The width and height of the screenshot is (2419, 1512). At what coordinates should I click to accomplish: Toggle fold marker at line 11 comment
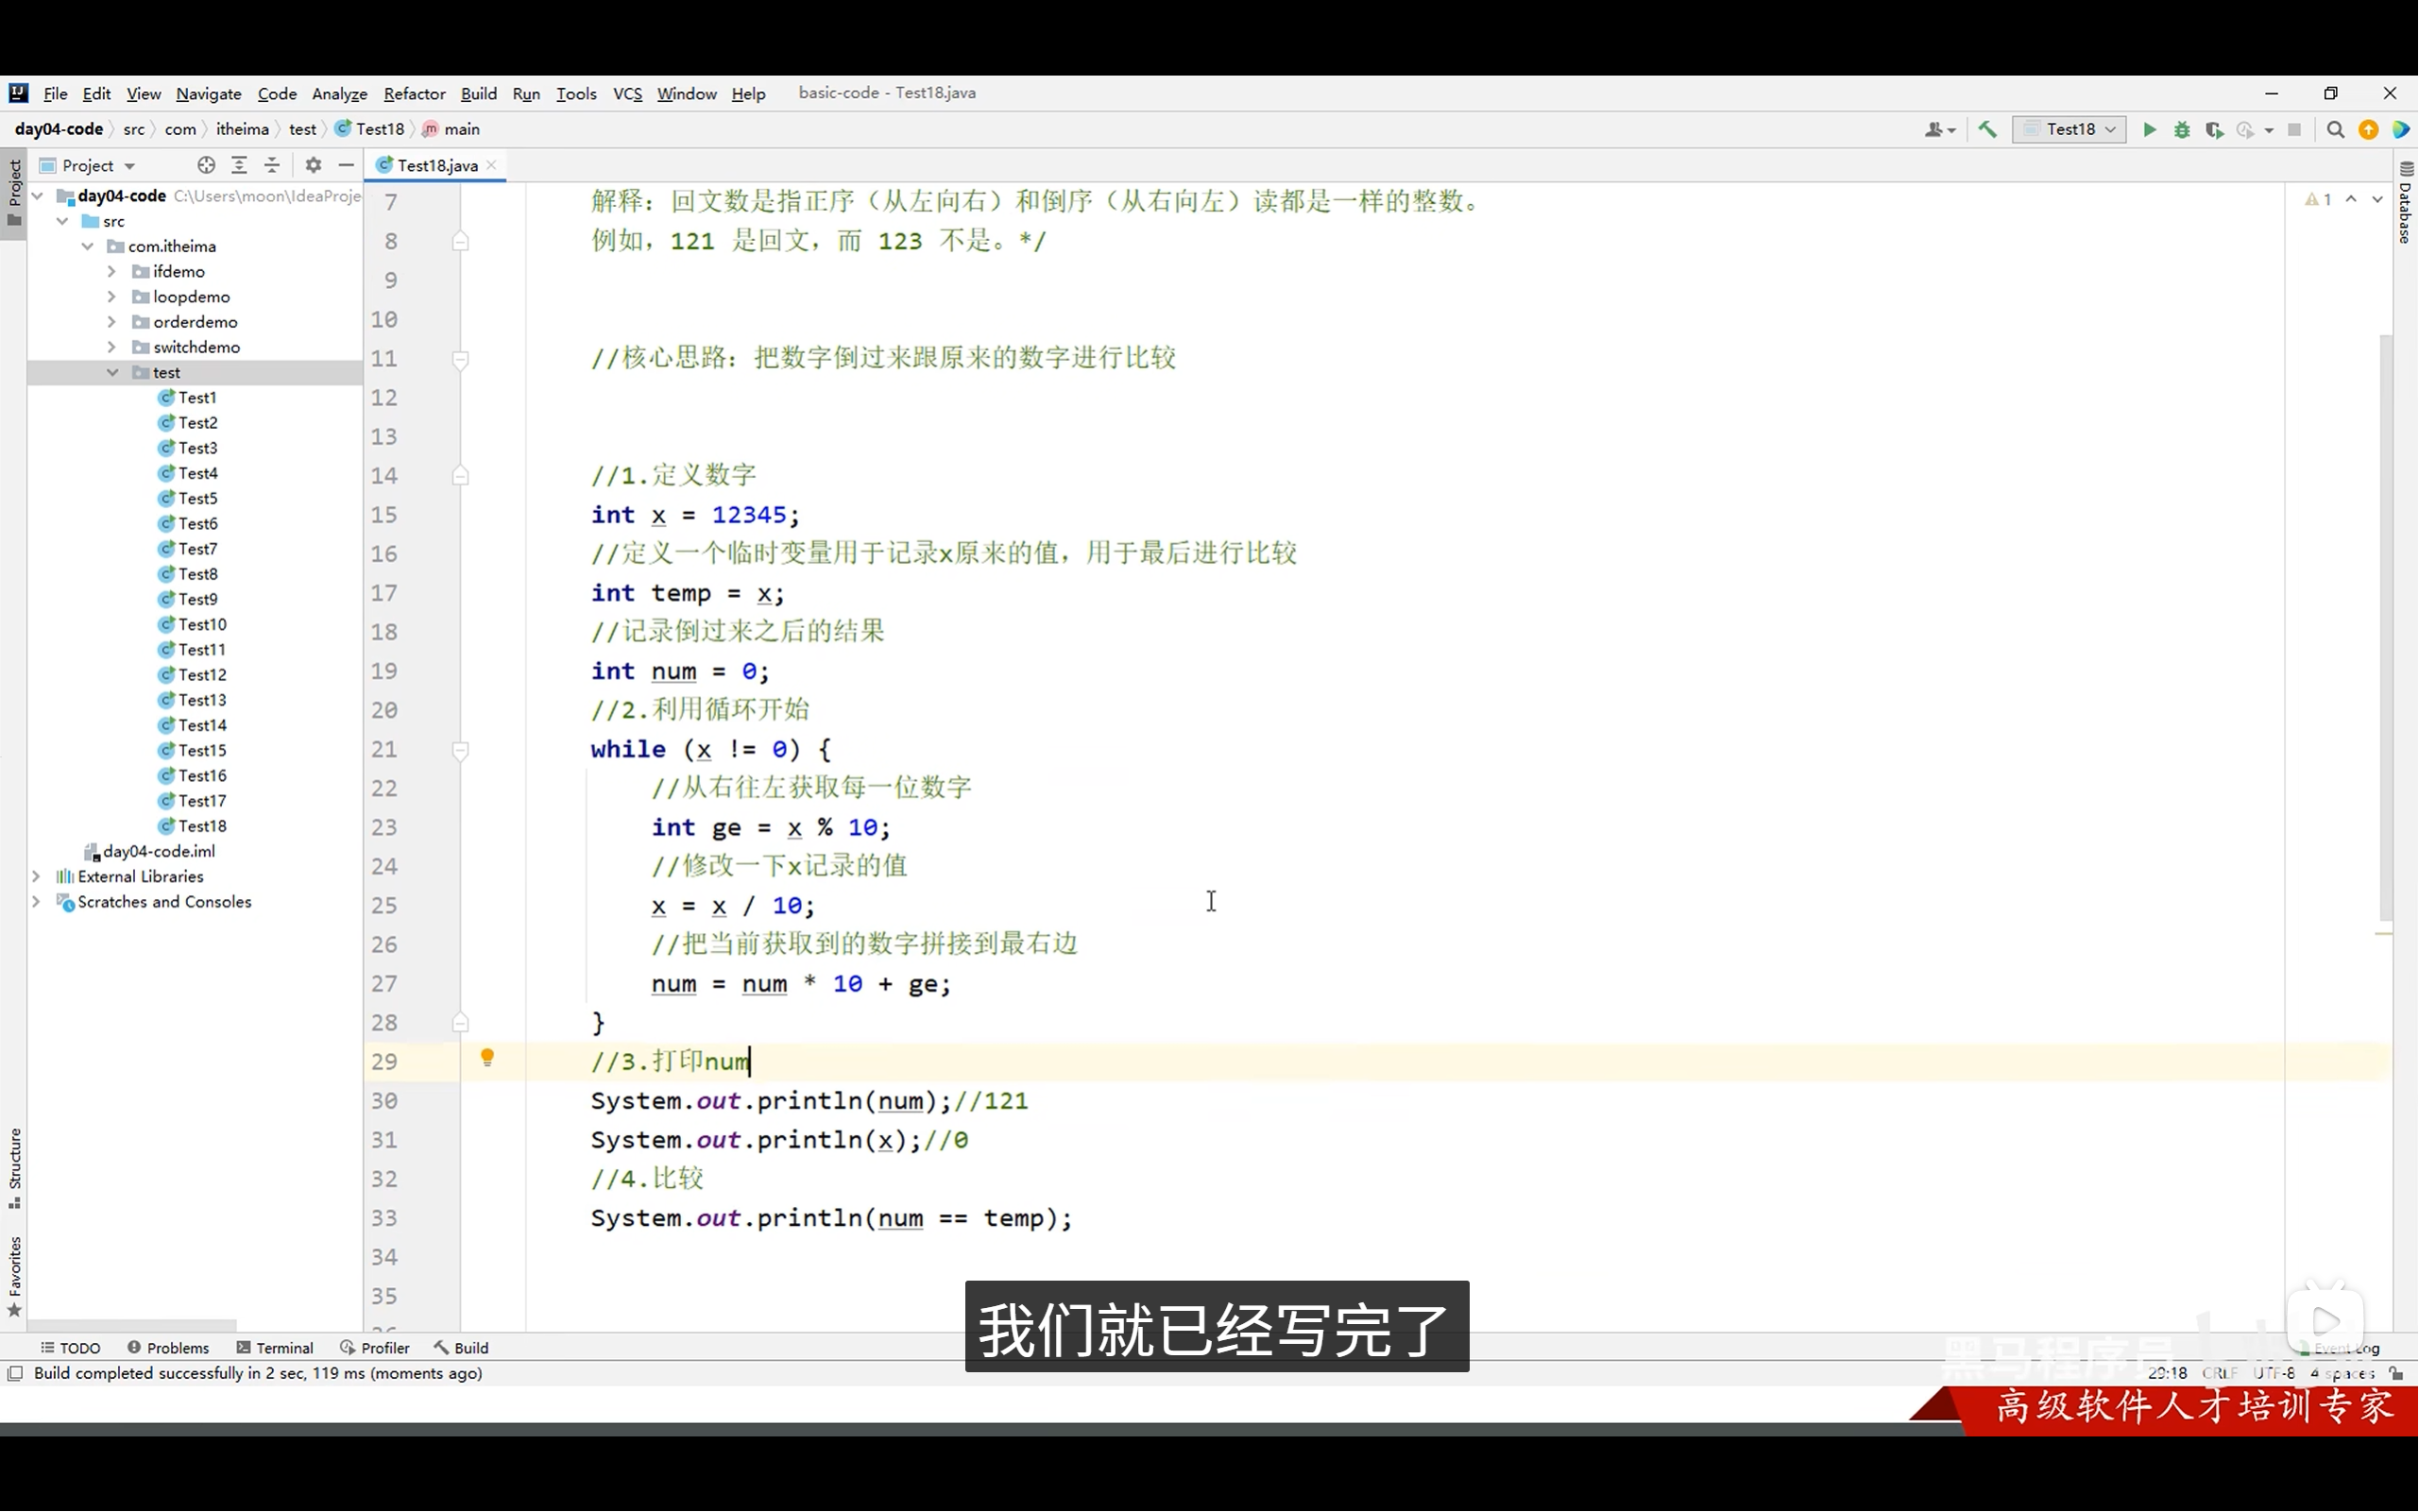click(461, 359)
